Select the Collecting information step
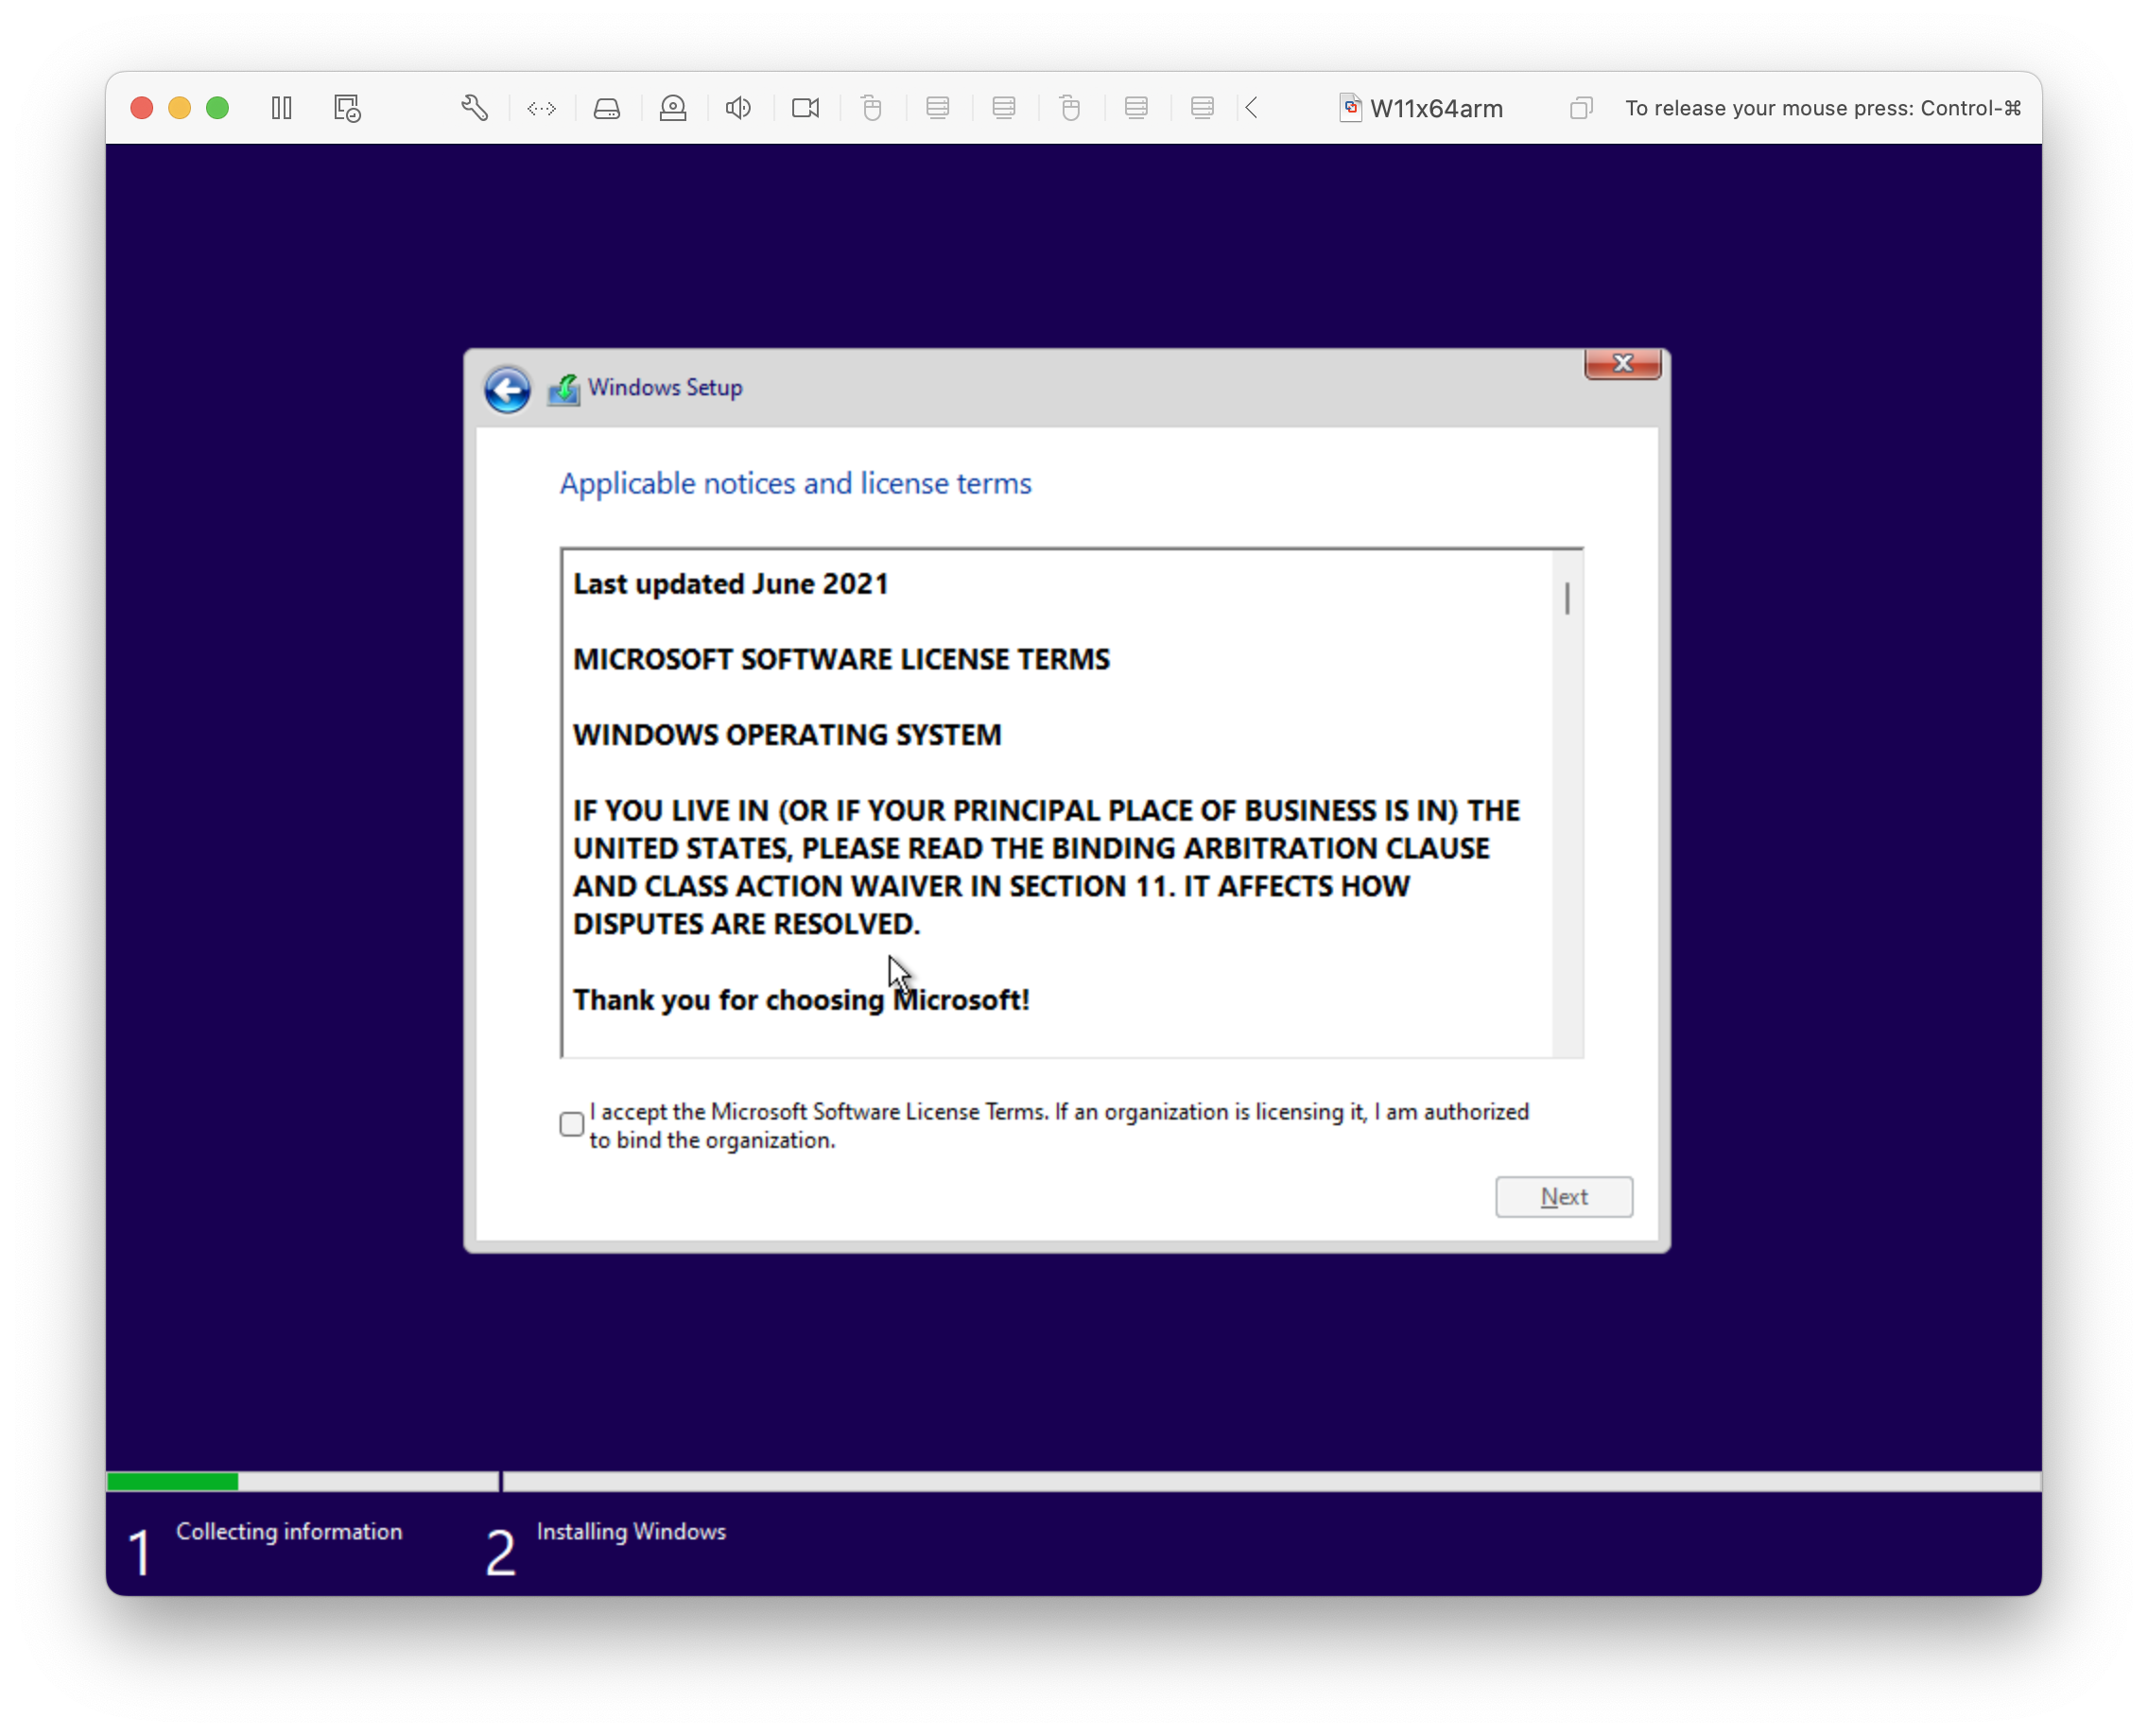This screenshot has height=1736, width=2148. [x=290, y=1531]
